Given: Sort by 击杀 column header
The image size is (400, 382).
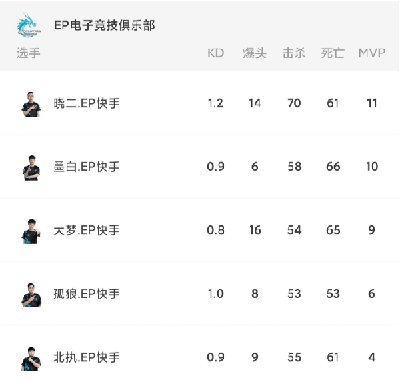Looking at the screenshot, I should [294, 53].
